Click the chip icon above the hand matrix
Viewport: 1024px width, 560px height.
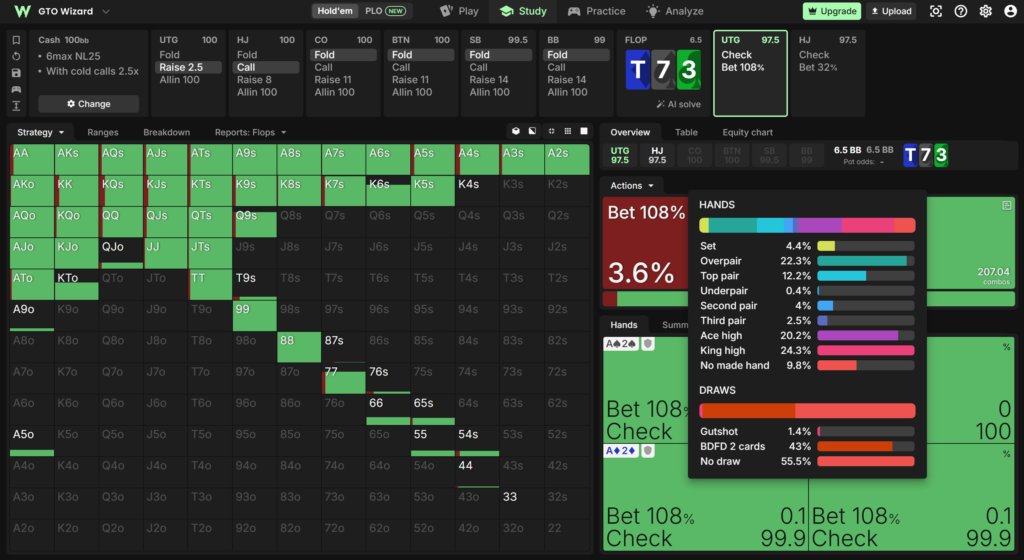point(516,131)
